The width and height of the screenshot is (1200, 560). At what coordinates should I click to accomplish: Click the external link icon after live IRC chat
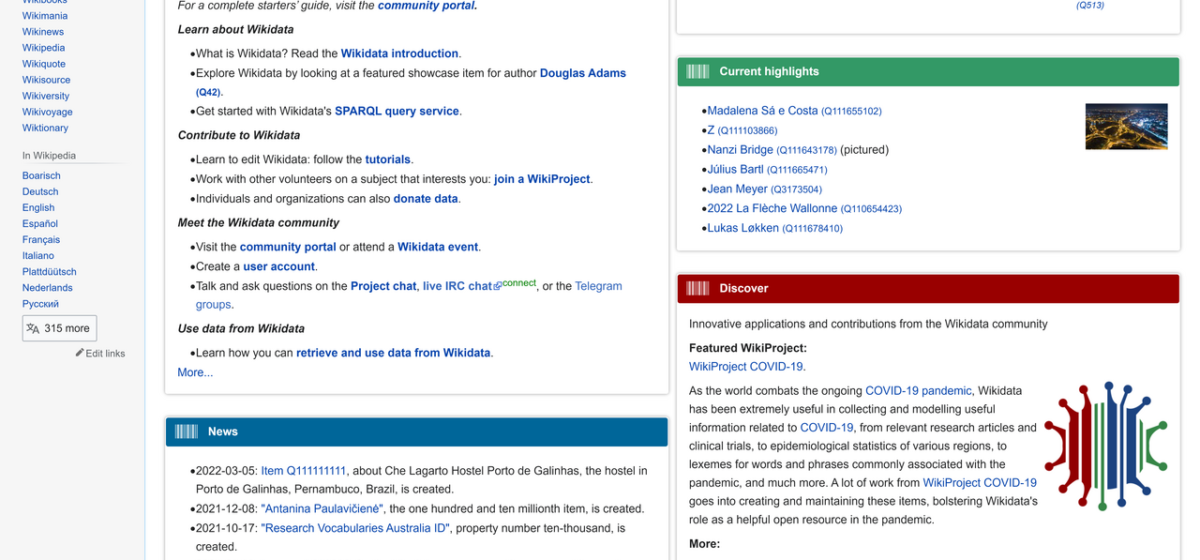point(497,286)
